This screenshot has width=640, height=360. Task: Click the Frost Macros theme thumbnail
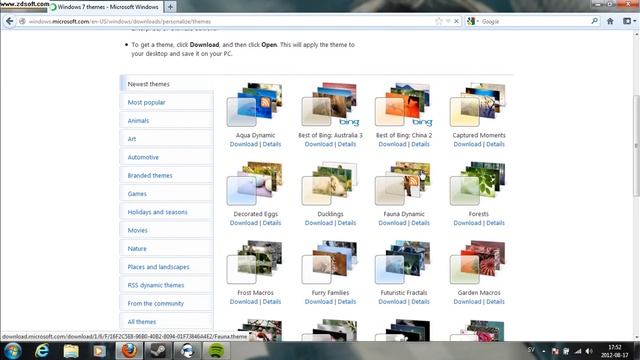(x=255, y=262)
